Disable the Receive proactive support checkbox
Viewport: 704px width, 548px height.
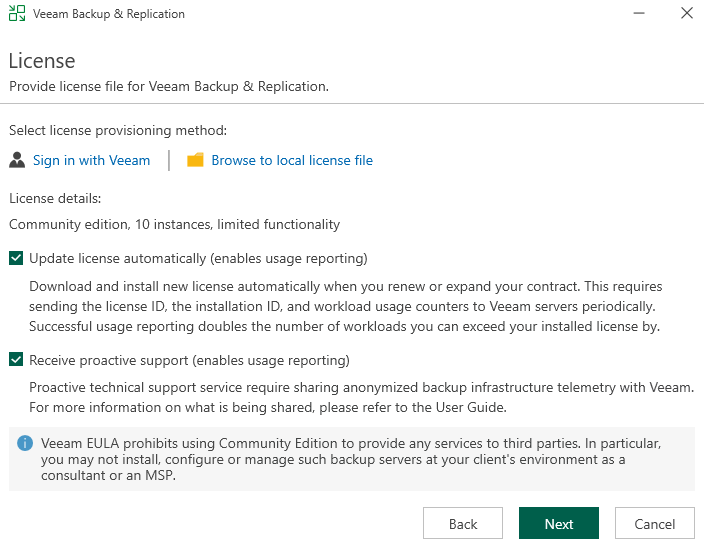click(x=16, y=360)
